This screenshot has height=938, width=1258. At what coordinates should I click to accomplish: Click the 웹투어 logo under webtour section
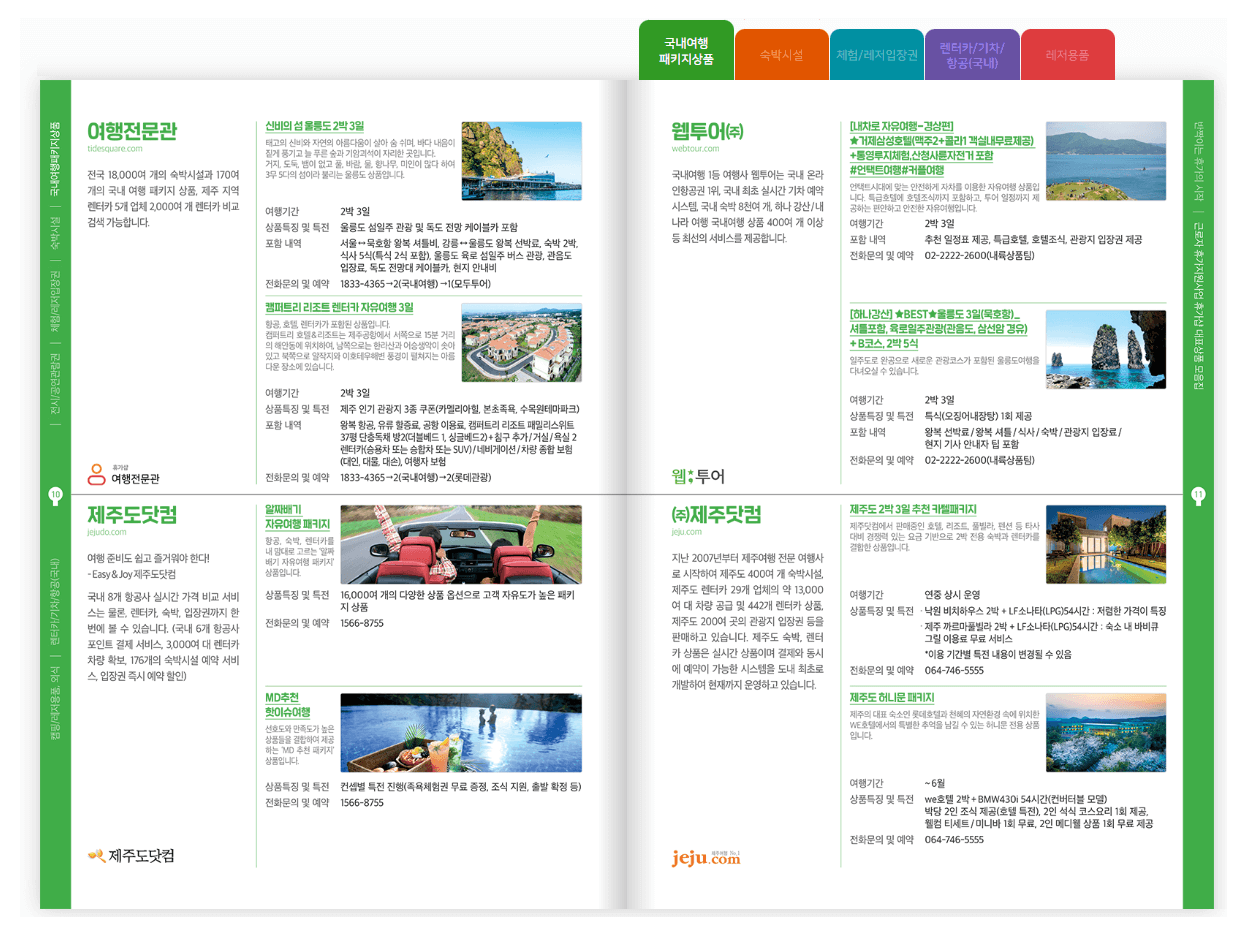pyautogui.click(x=698, y=475)
